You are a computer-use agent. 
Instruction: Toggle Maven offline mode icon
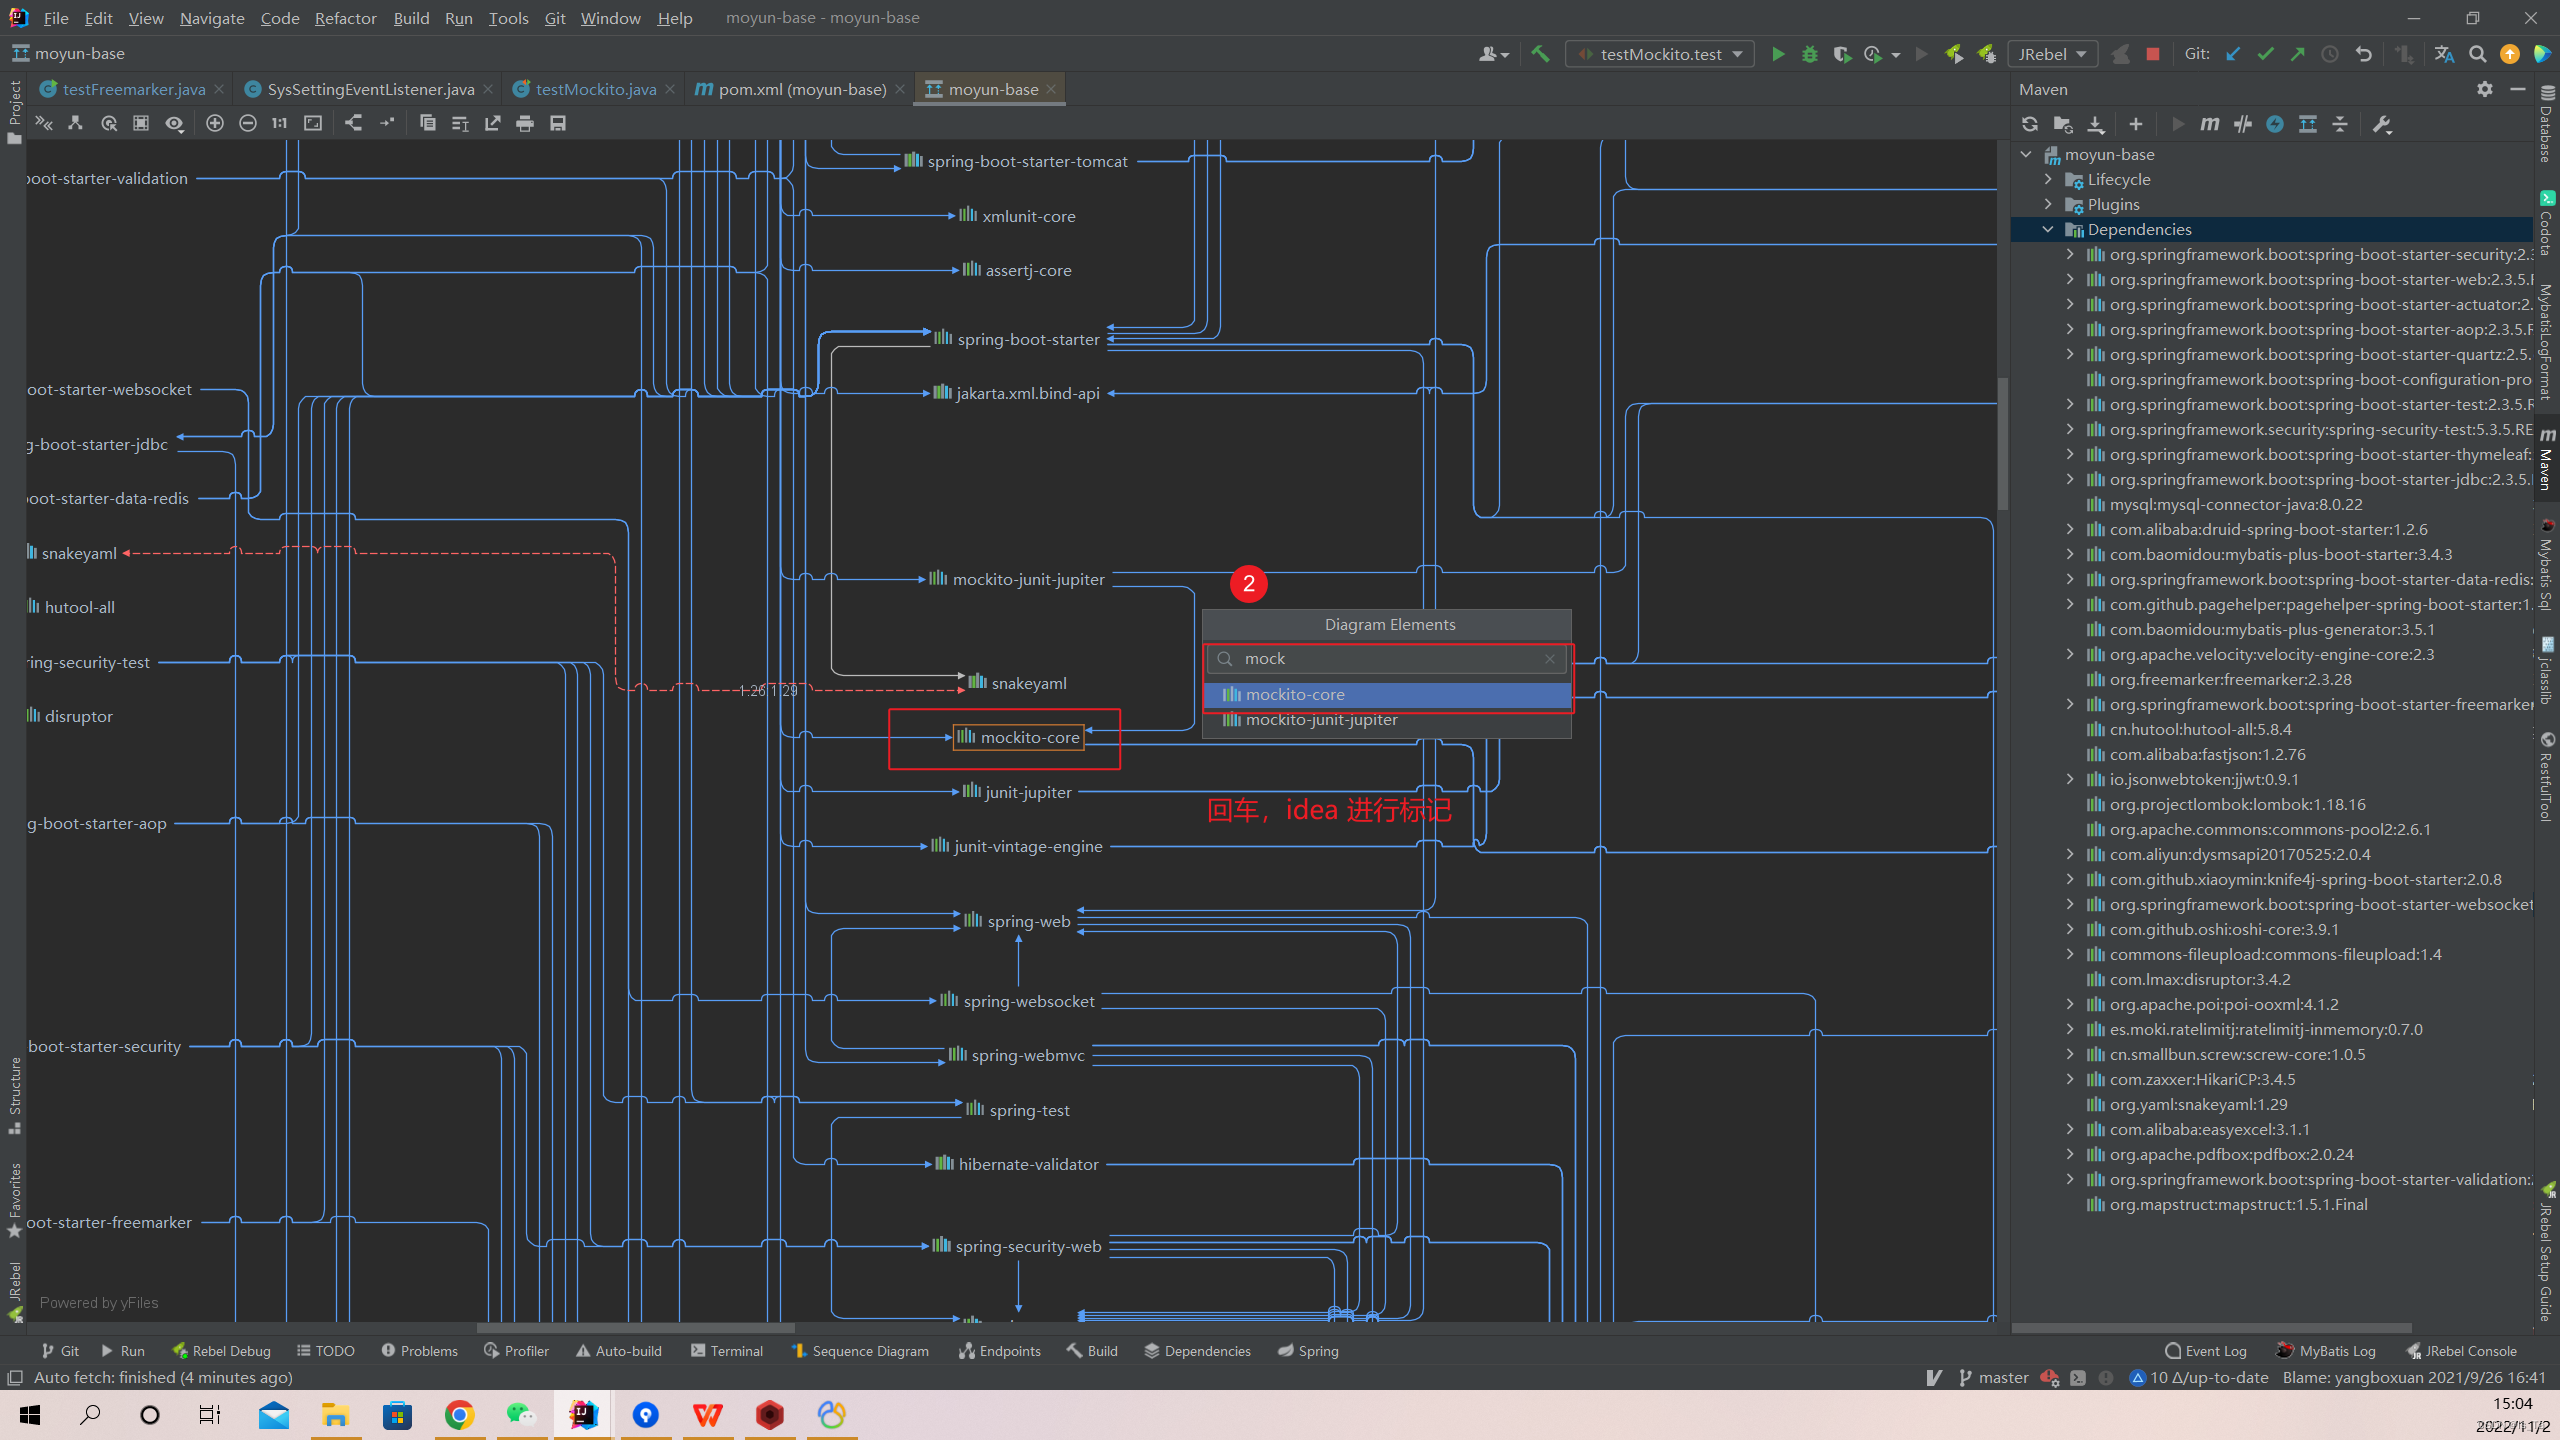point(2242,124)
